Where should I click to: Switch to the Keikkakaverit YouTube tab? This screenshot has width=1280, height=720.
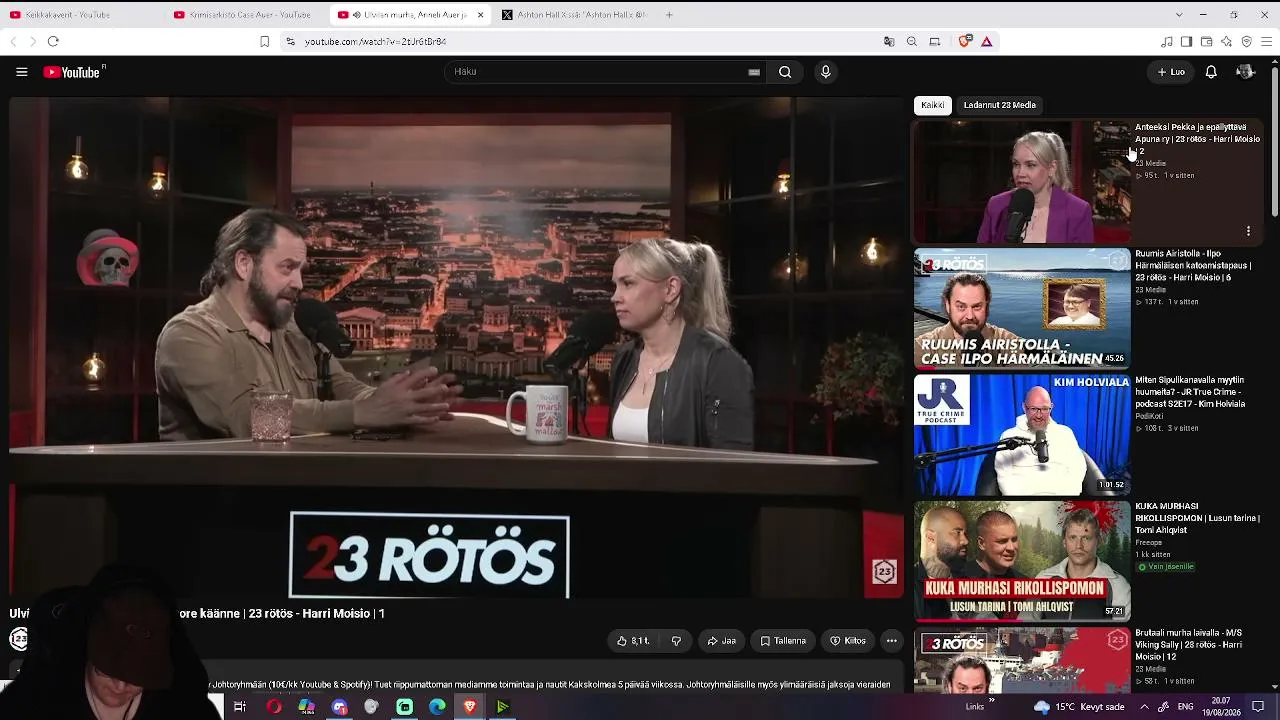(82, 15)
